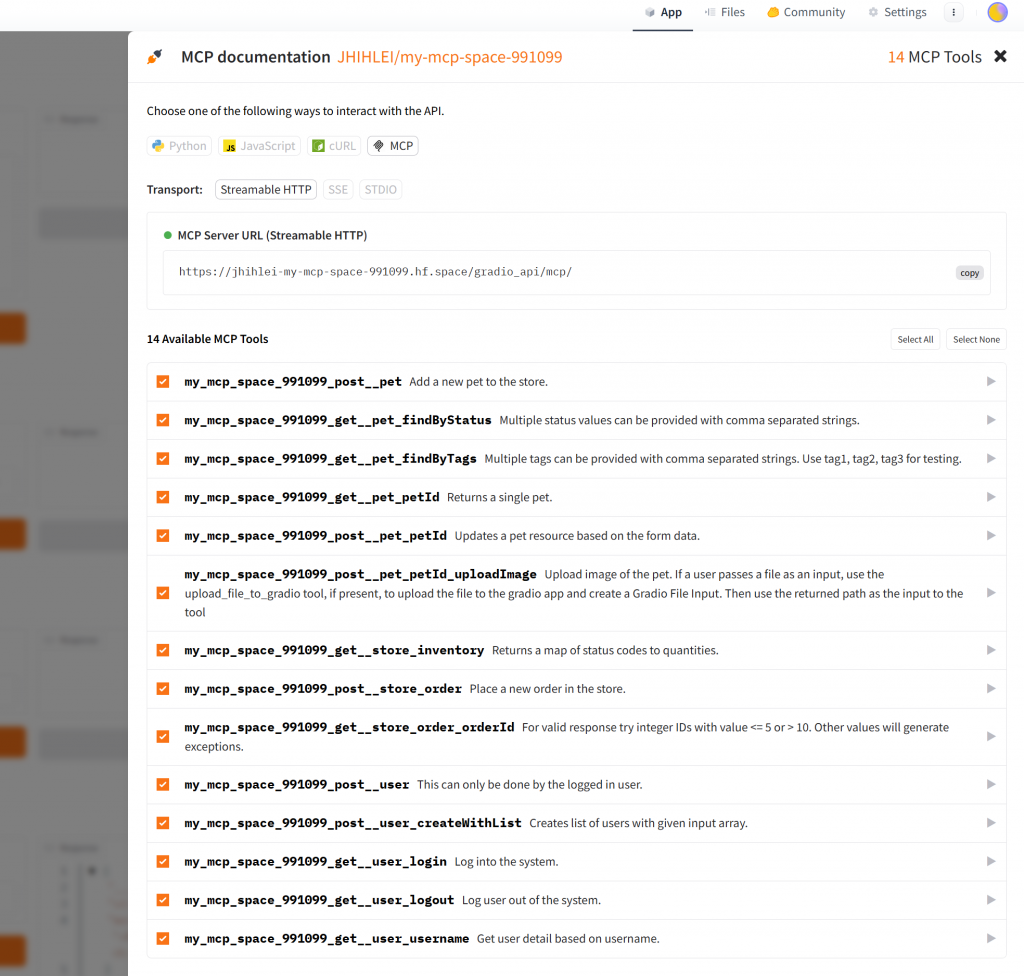Viewport: 1024px width, 976px height.
Task: Expand the get__store_inventory details arrow
Action: [991, 650]
